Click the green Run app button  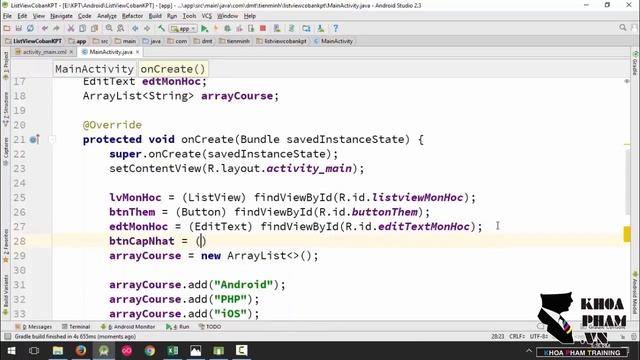click(204, 28)
